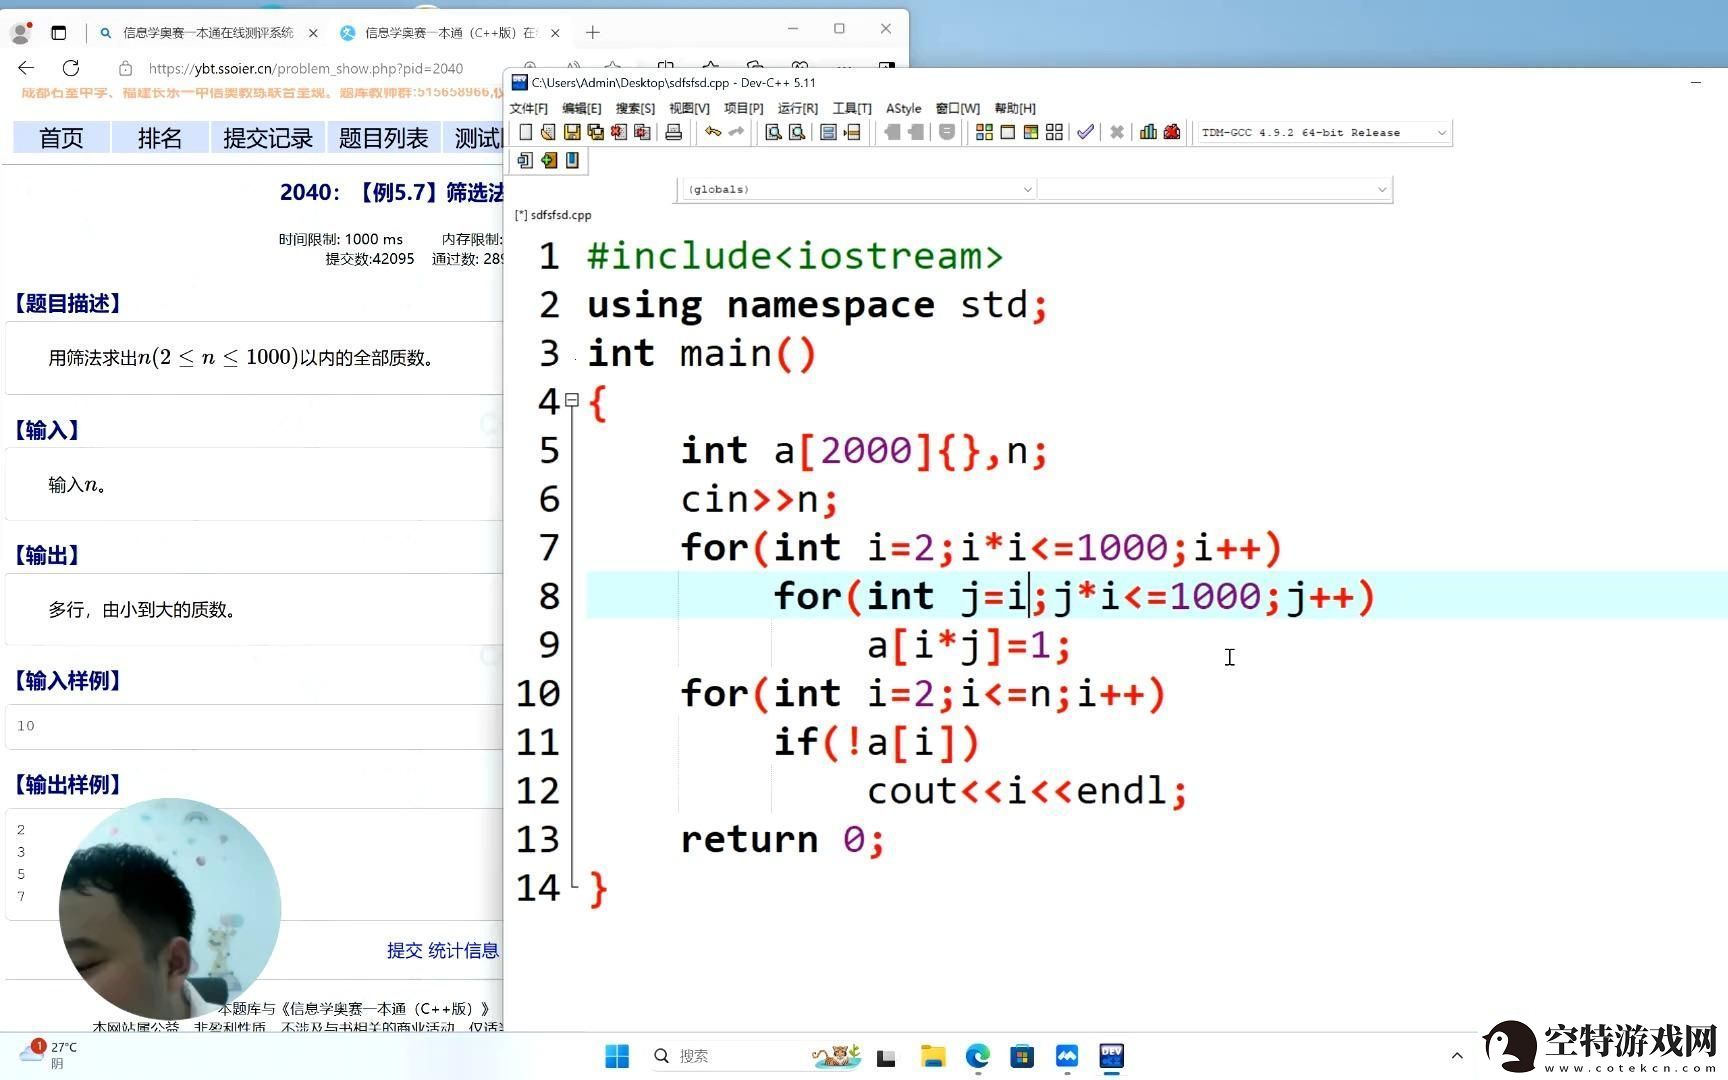This screenshot has width=1728, height=1080.
Task: Click the Go to line toolbar icon
Action: [852, 132]
